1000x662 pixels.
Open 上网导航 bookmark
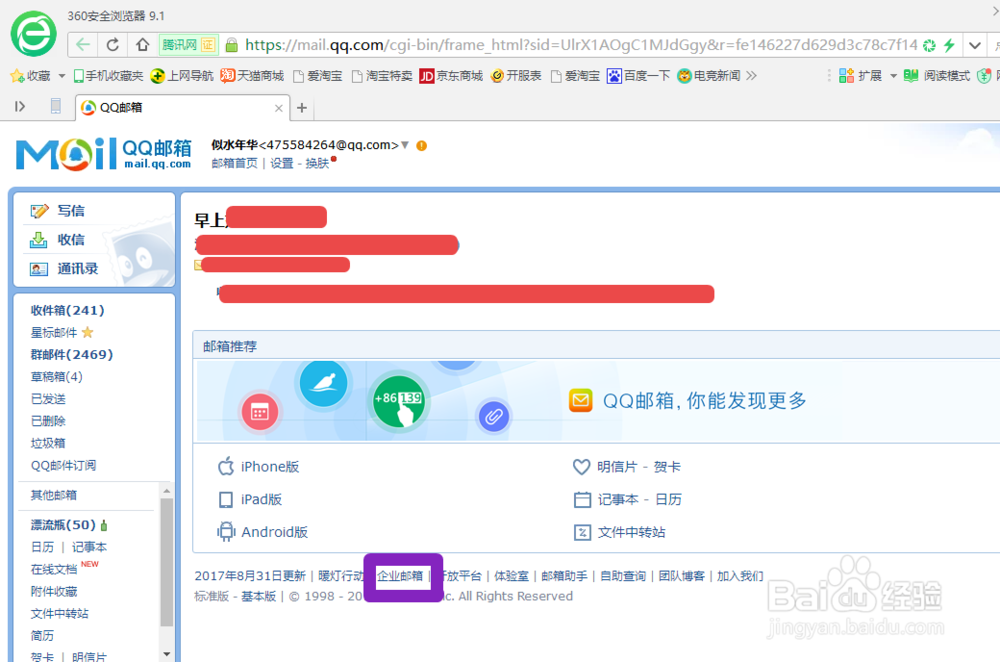coord(182,76)
